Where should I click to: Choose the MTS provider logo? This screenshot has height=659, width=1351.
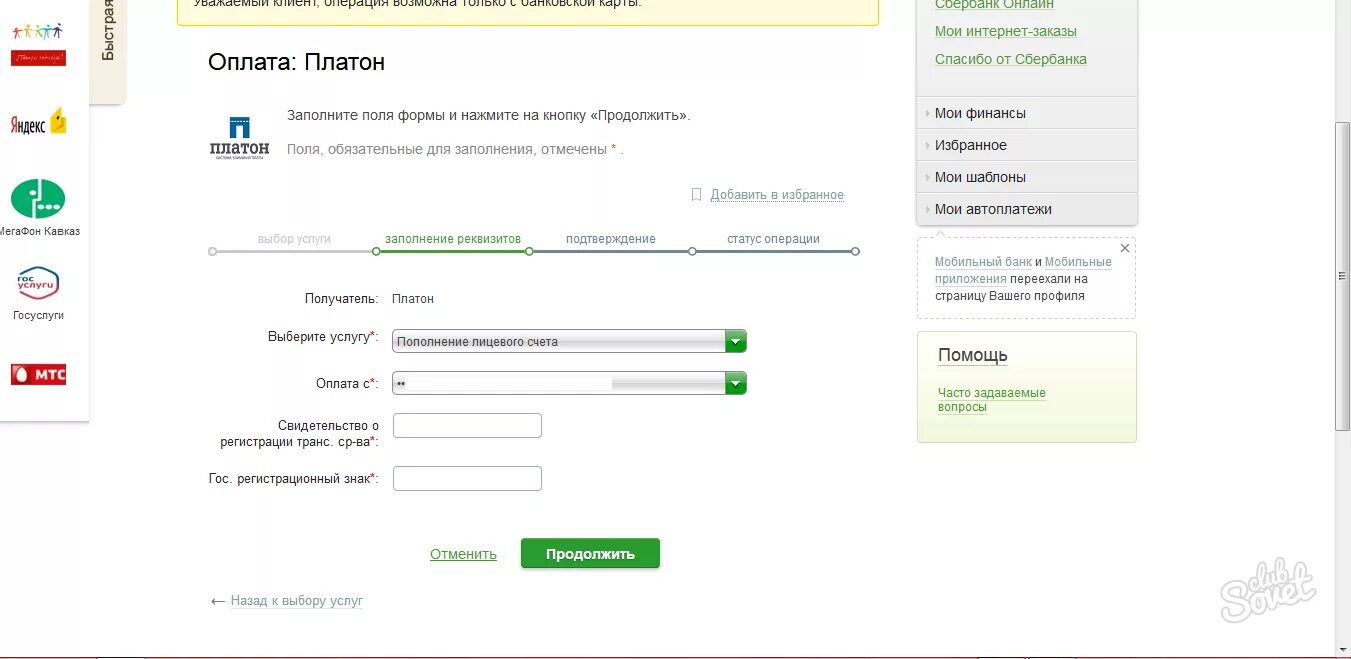[x=38, y=375]
